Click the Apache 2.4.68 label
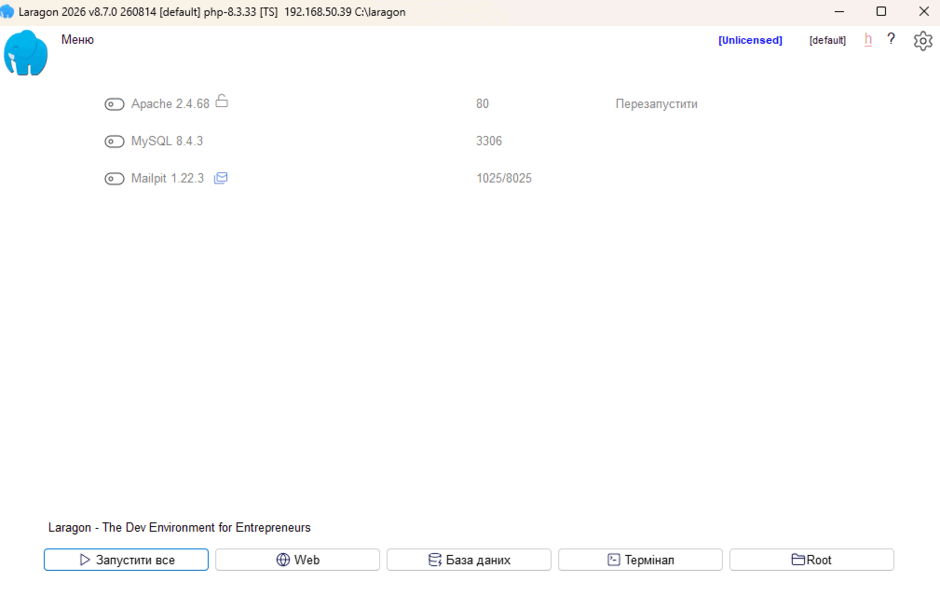940x595 pixels. [x=170, y=104]
